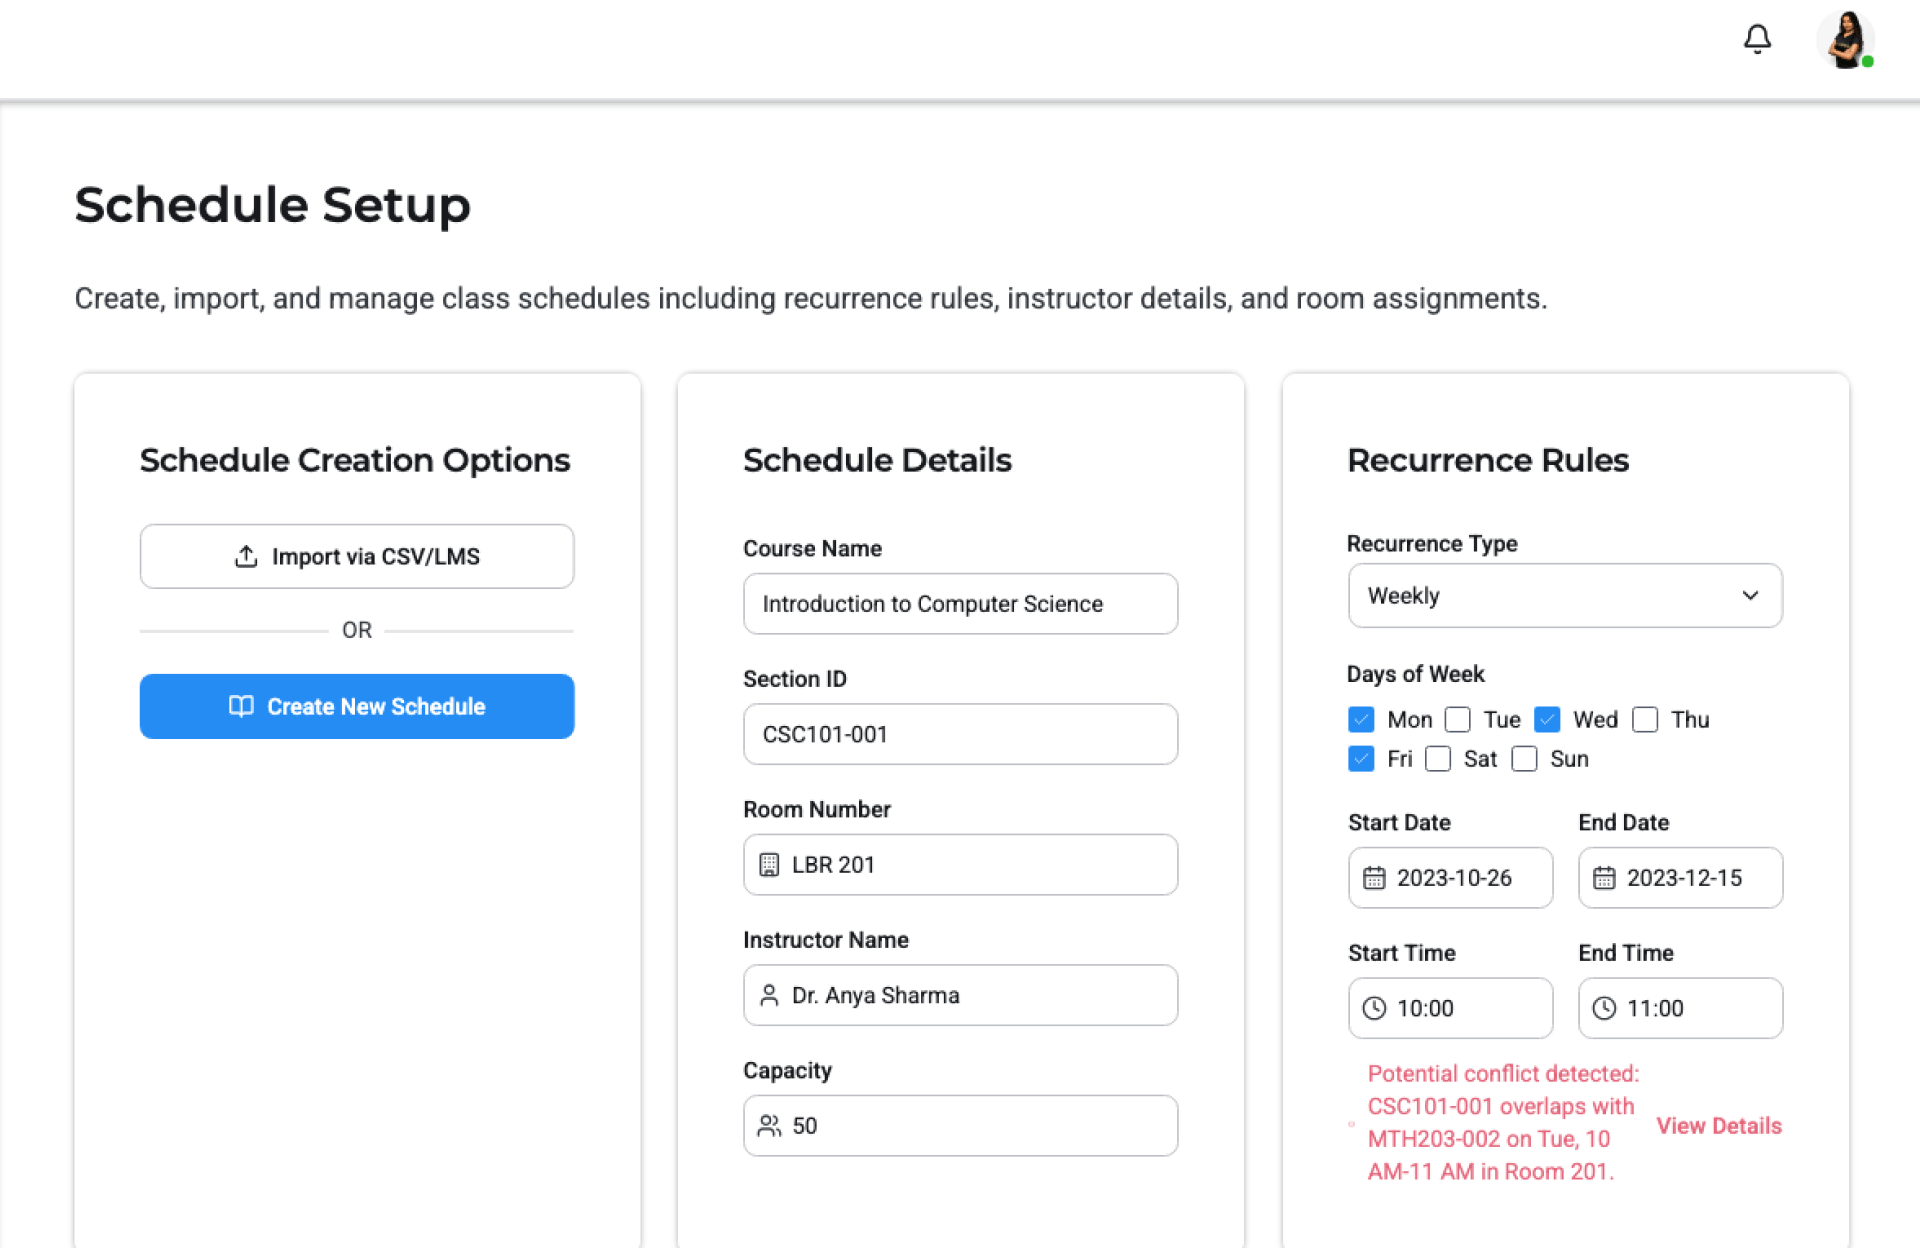Click the people icon in Capacity field

point(769,1126)
